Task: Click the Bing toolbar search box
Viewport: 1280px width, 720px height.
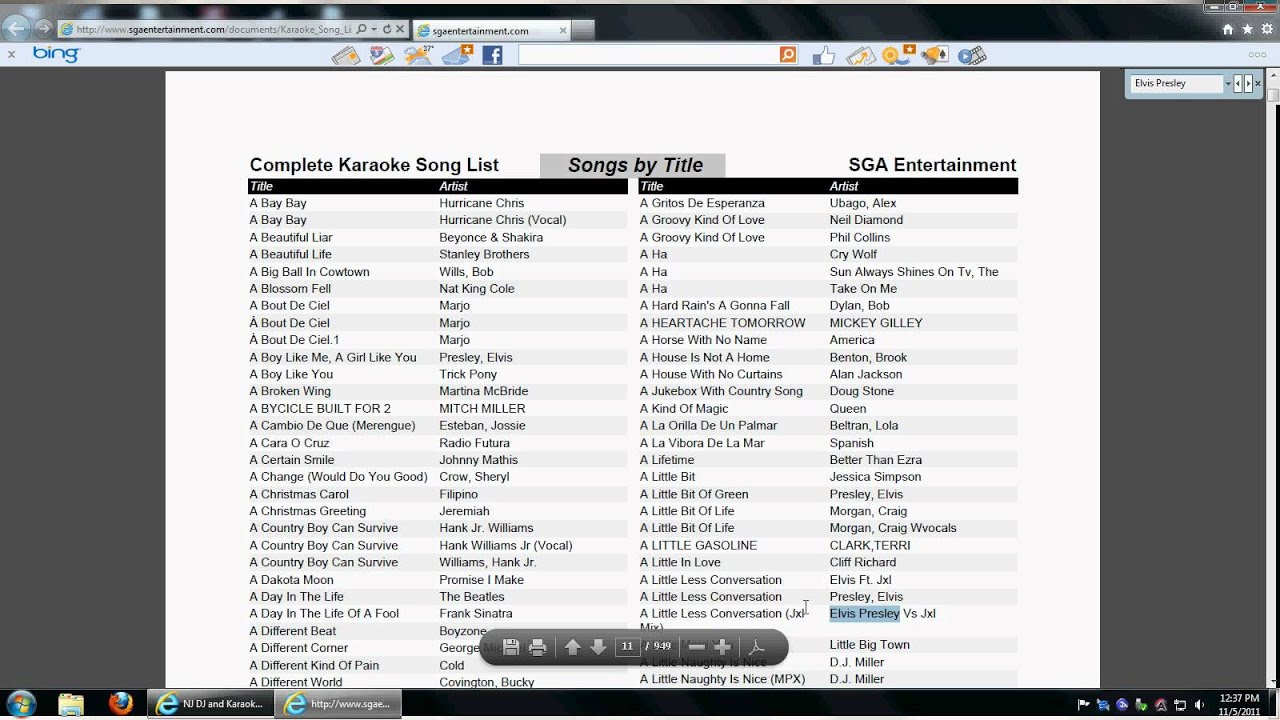Action: 648,56
